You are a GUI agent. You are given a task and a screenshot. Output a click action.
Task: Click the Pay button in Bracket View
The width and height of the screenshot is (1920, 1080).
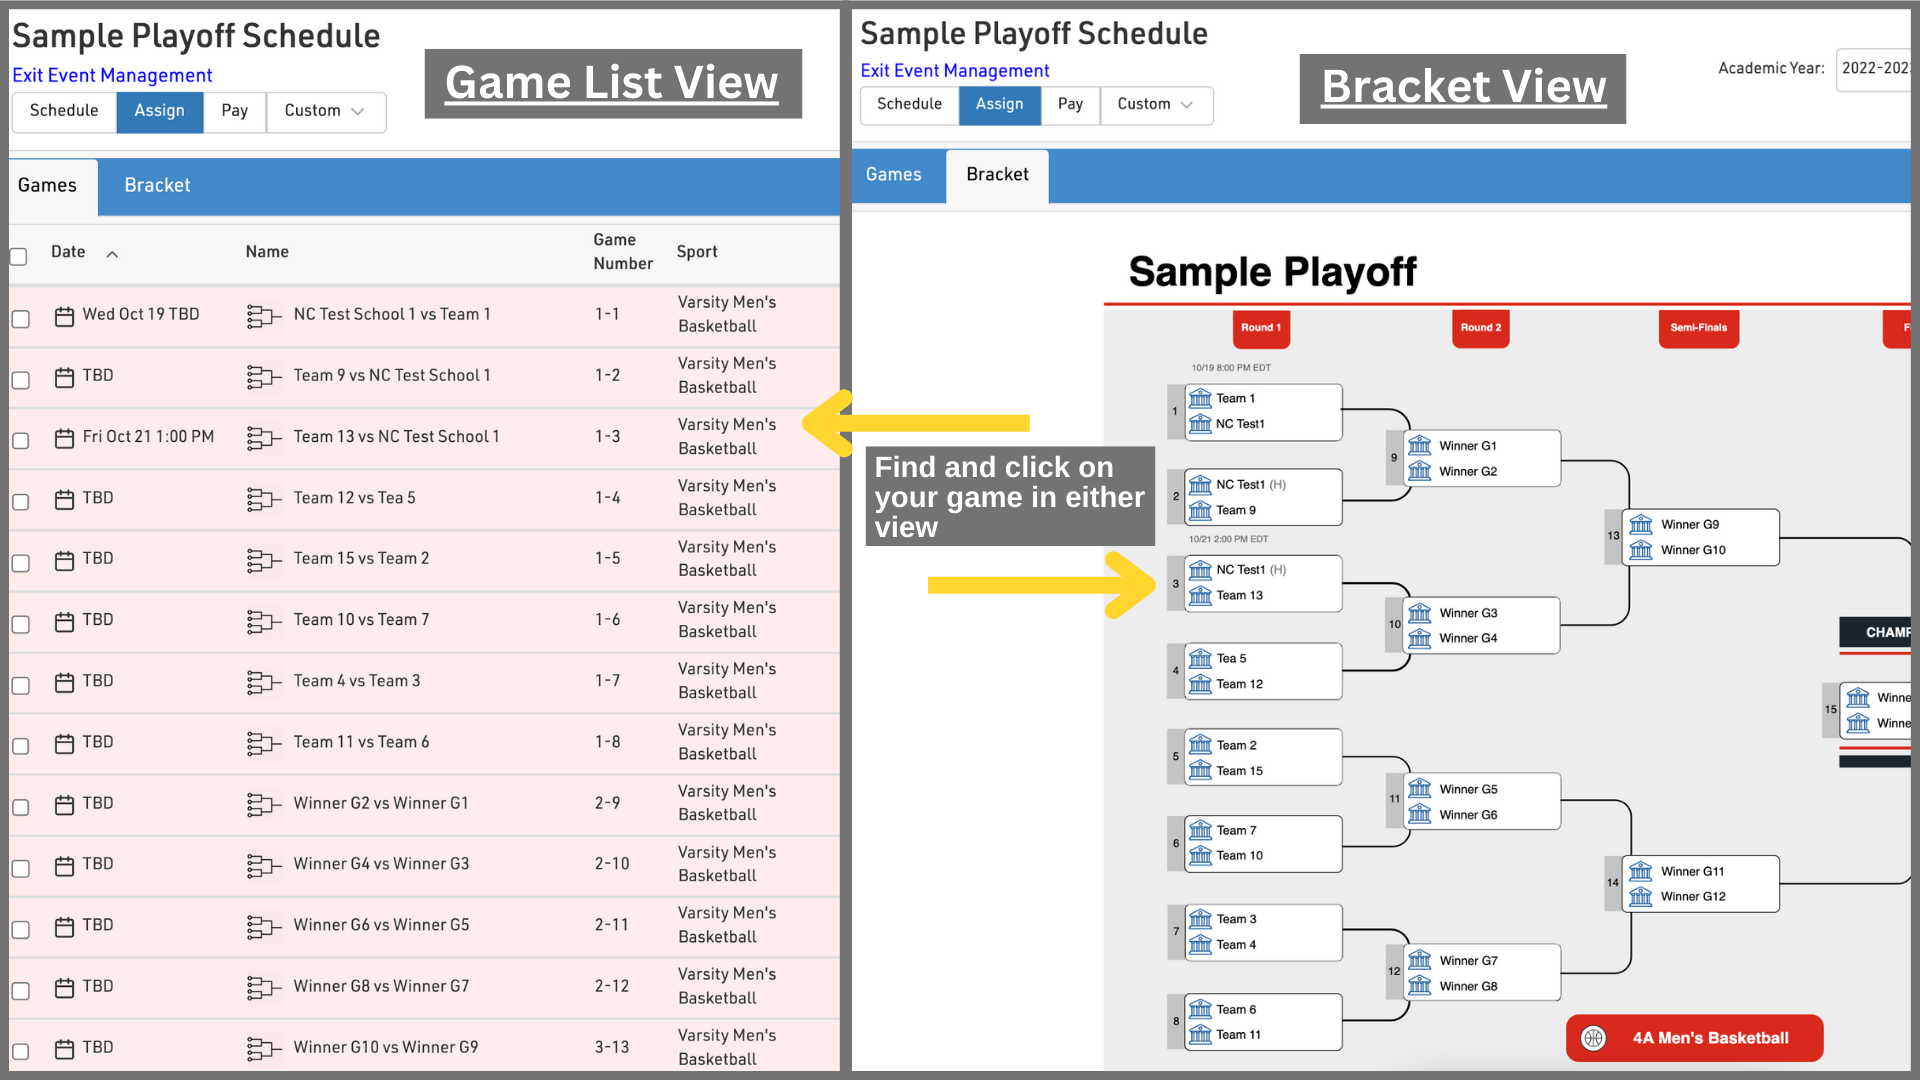1070,104
